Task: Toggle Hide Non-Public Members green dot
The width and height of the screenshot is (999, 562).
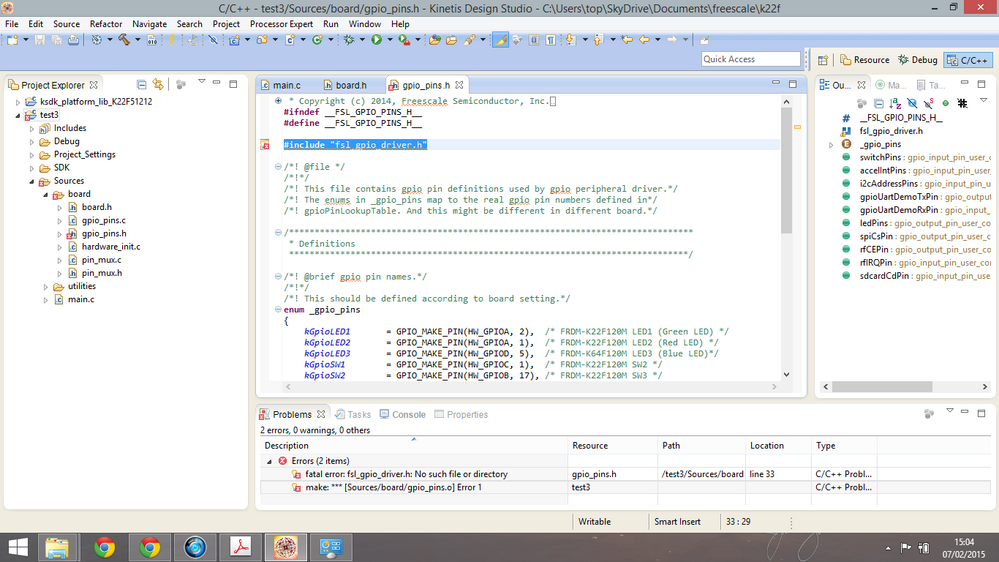Action: pyautogui.click(x=945, y=103)
